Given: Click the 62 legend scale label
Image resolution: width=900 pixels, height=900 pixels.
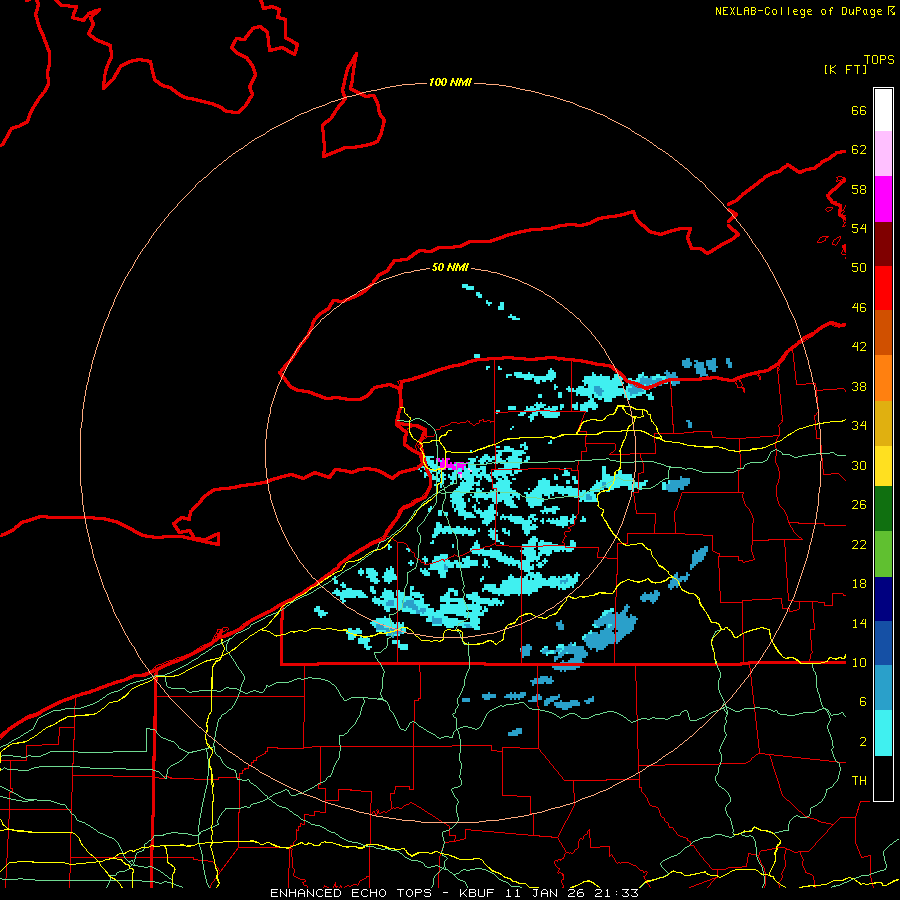Looking at the screenshot, I should click(x=859, y=150).
